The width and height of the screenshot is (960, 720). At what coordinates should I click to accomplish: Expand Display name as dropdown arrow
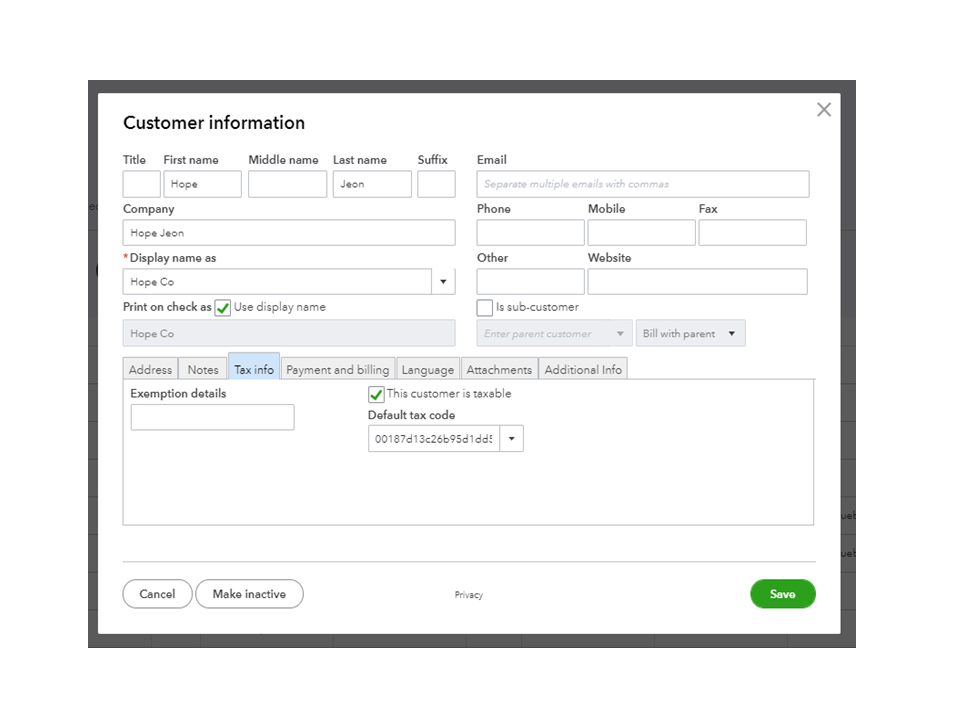tap(443, 282)
